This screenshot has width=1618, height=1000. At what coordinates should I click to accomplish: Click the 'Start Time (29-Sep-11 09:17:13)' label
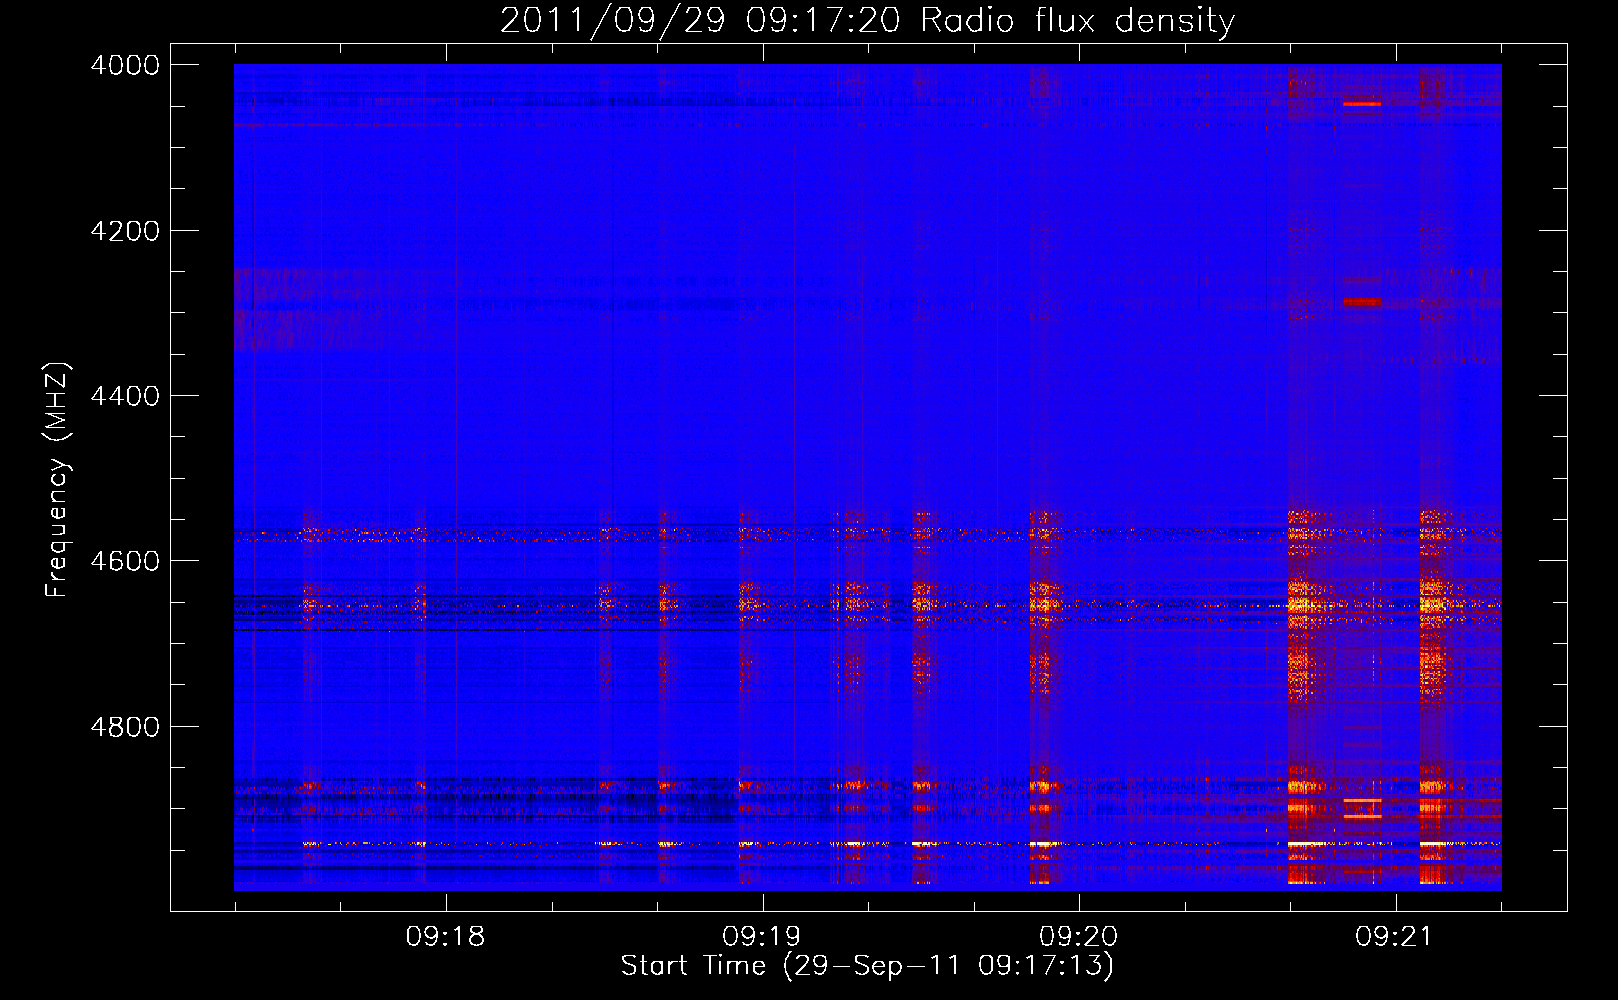[x=867, y=966]
